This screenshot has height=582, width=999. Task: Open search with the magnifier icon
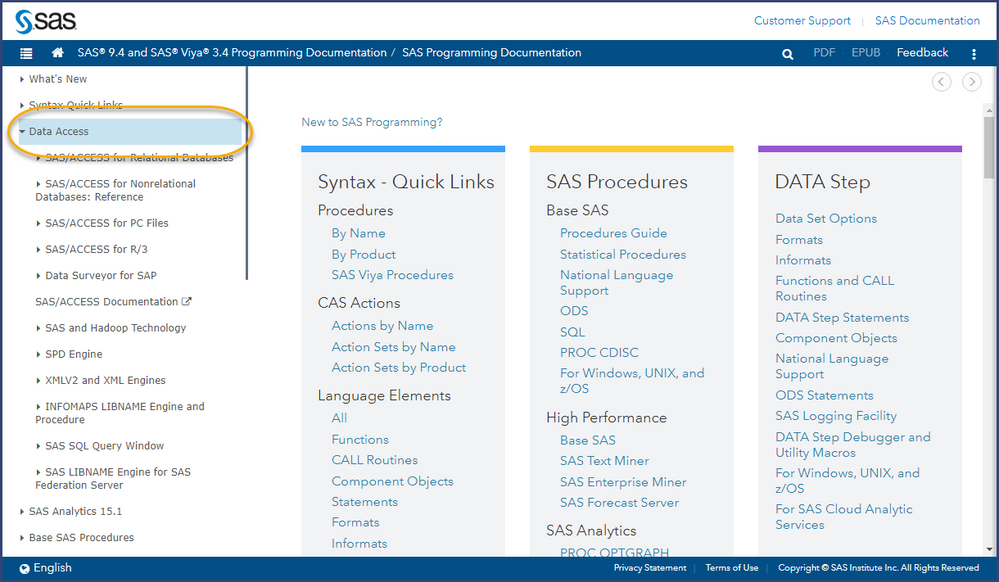click(x=787, y=54)
